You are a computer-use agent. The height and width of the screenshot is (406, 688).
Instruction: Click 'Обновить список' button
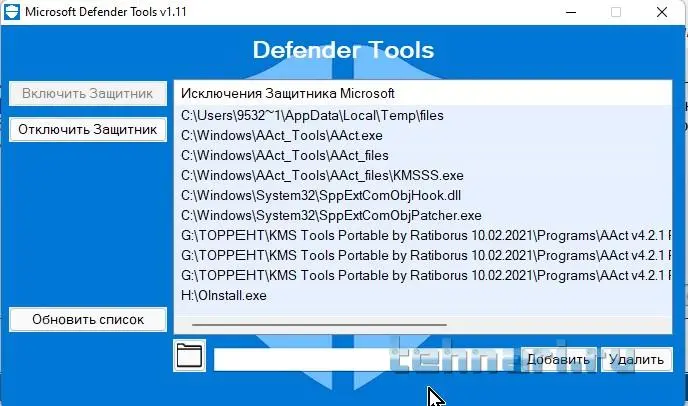[x=88, y=320]
